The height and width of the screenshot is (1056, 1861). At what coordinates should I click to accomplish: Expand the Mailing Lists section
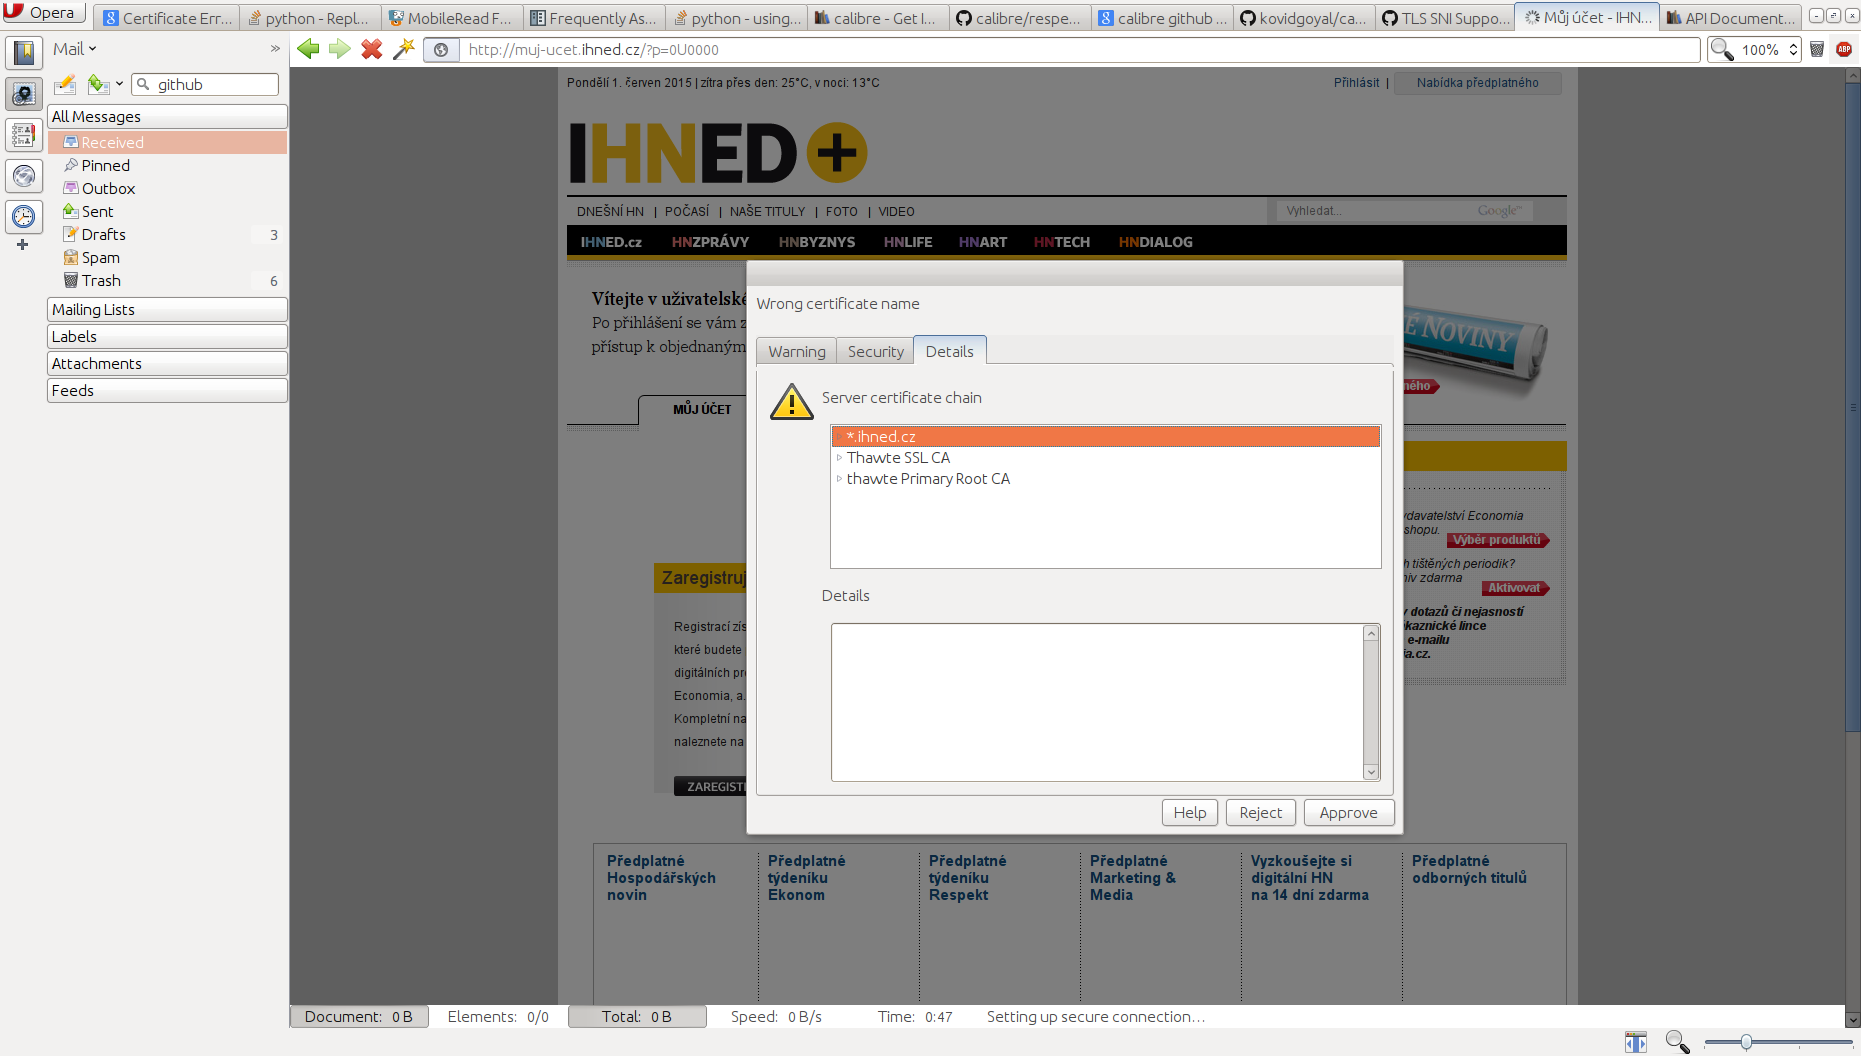pyautogui.click(x=167, y=310)
